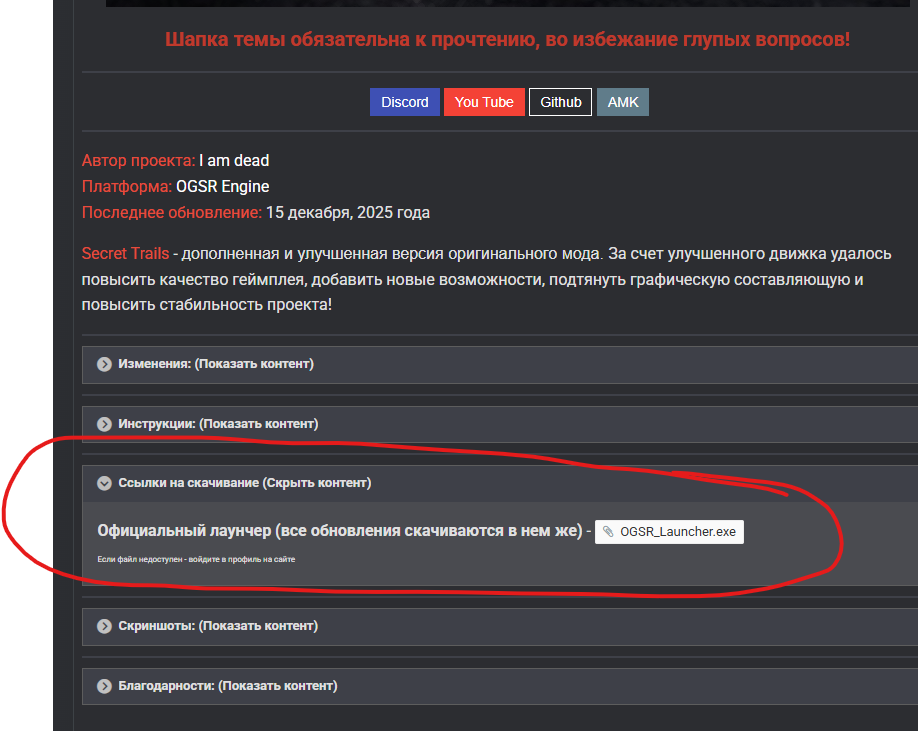This screenshot has width=918, height=731.
Task: Click the author name I am dead
Action: (234, 160)
